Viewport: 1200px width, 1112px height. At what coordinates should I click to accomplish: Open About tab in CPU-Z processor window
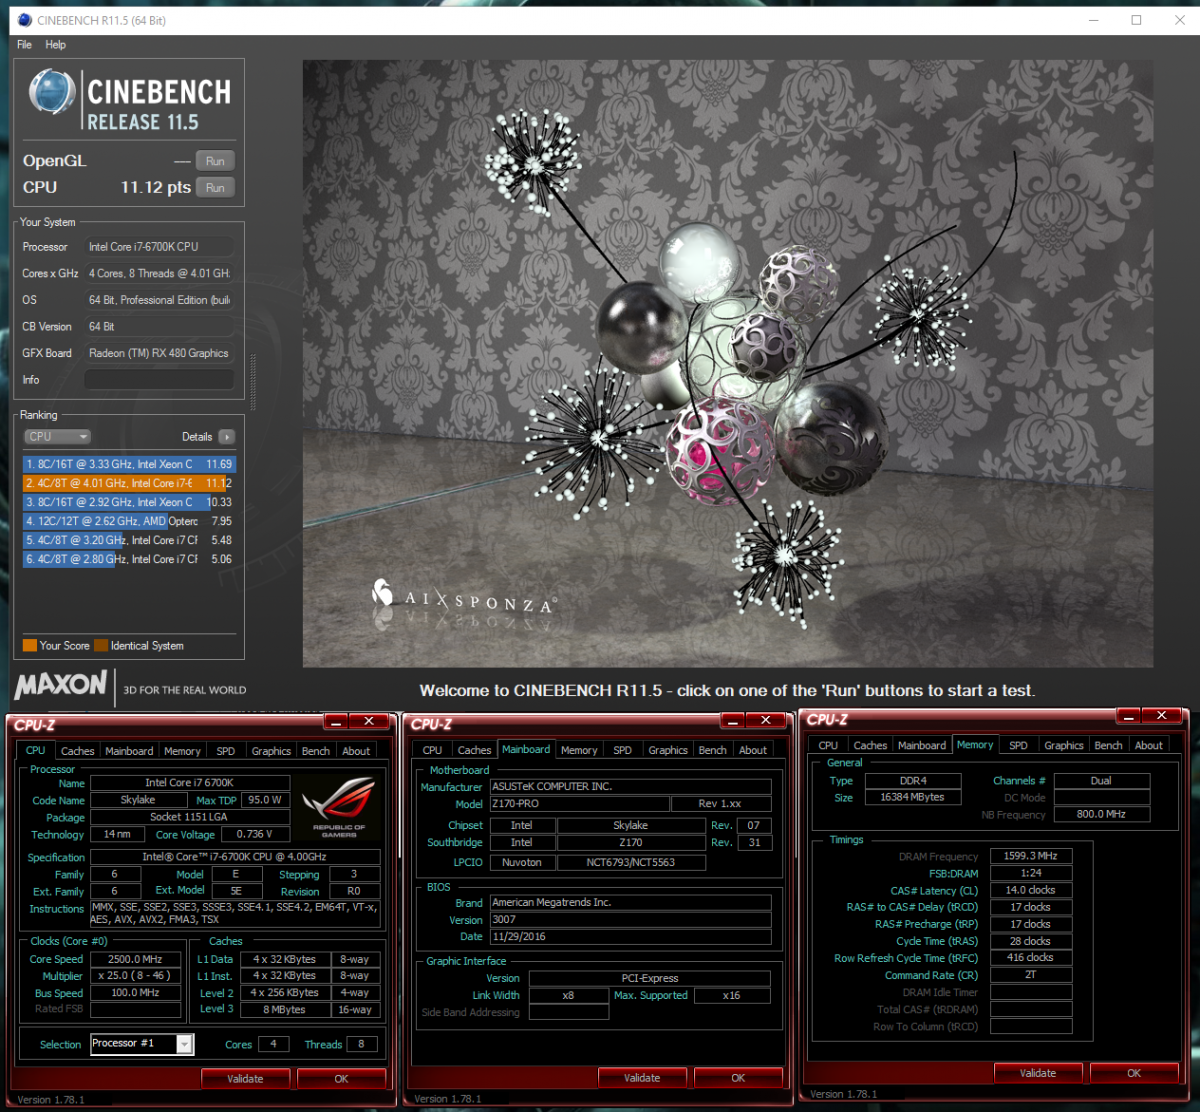[x=356, y=751]
